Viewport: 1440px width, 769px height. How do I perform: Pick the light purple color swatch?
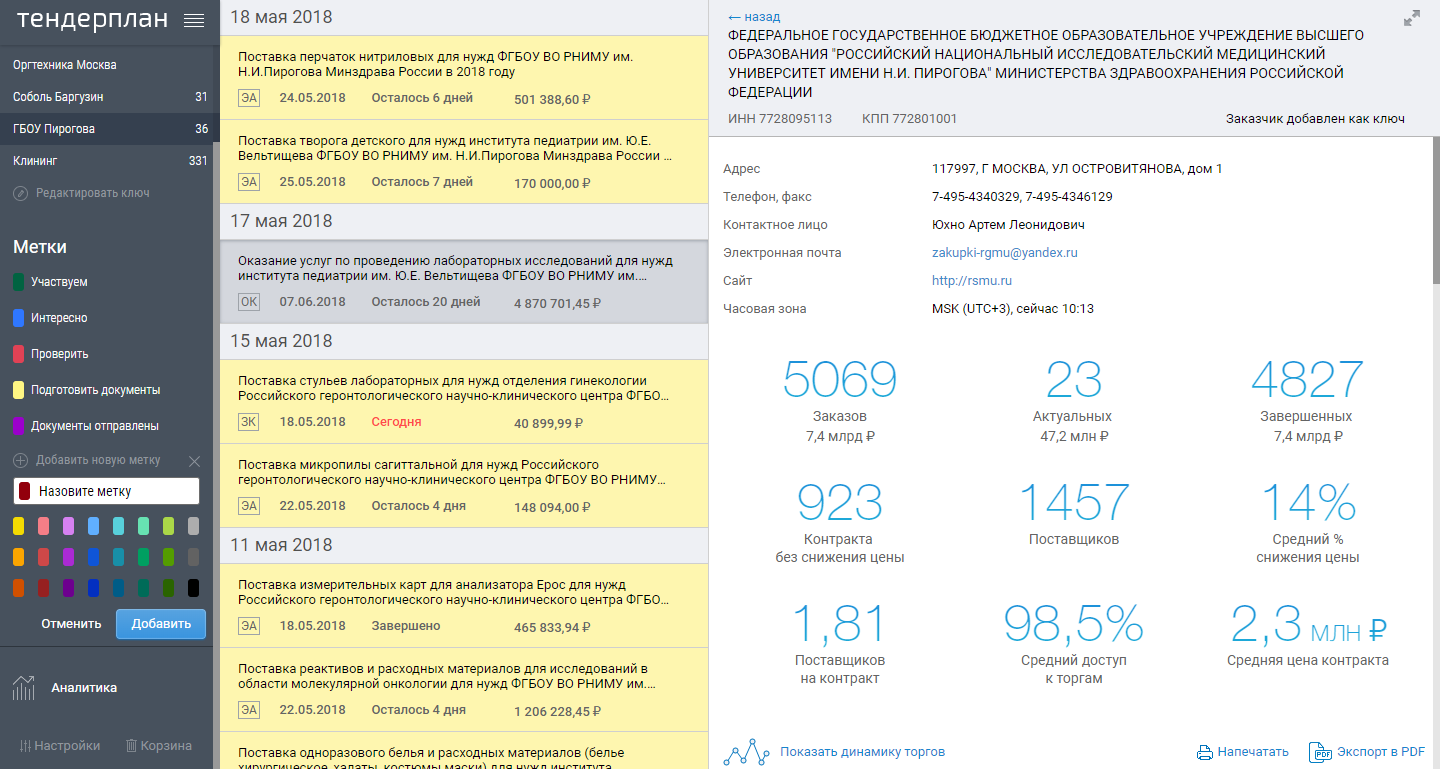pyautogui.click(x=69, y=526)
